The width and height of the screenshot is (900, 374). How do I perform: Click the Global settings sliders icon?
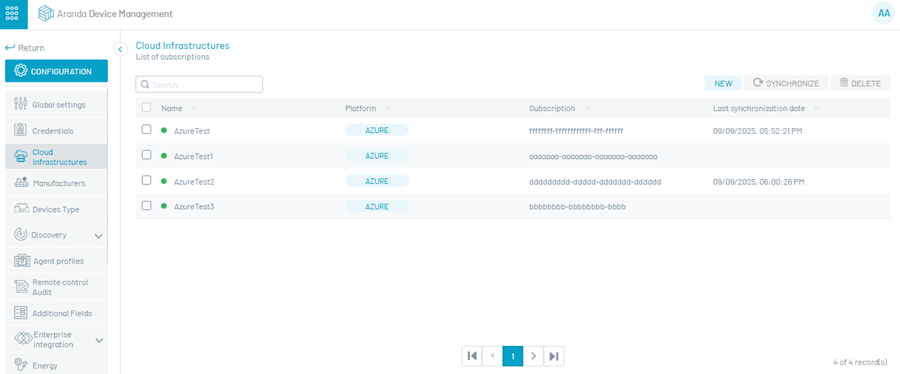click(x=21, y=104)
